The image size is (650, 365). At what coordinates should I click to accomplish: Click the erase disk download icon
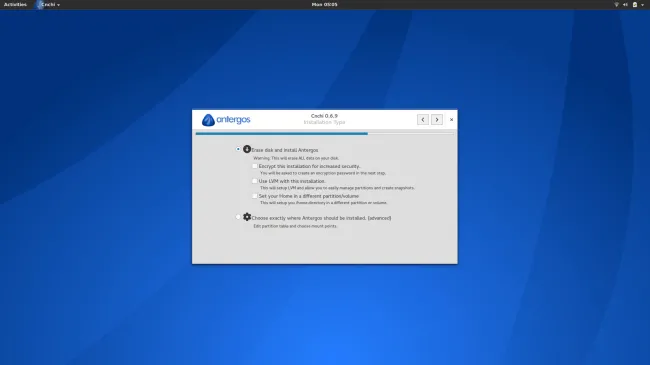[247, 149]
